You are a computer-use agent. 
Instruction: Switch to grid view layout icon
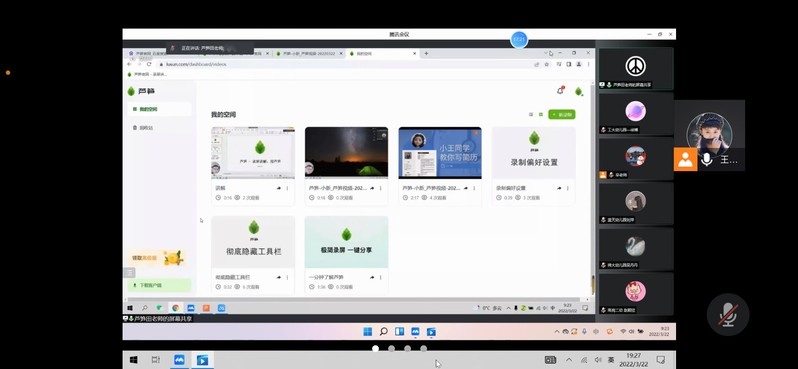point(540,115)
